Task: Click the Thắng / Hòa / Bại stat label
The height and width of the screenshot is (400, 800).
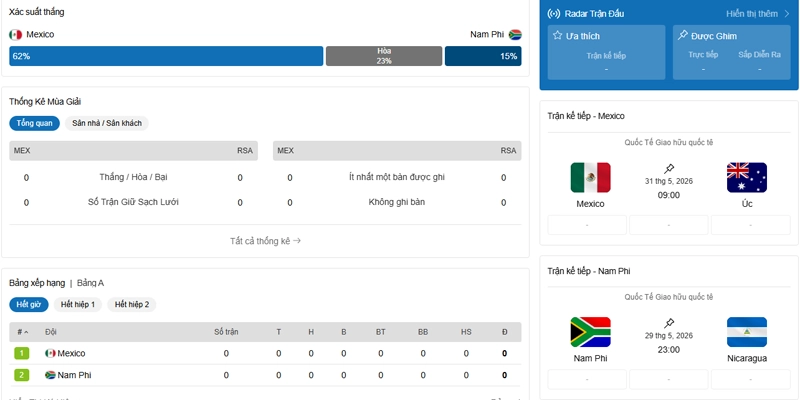Action: coord(133,177)
